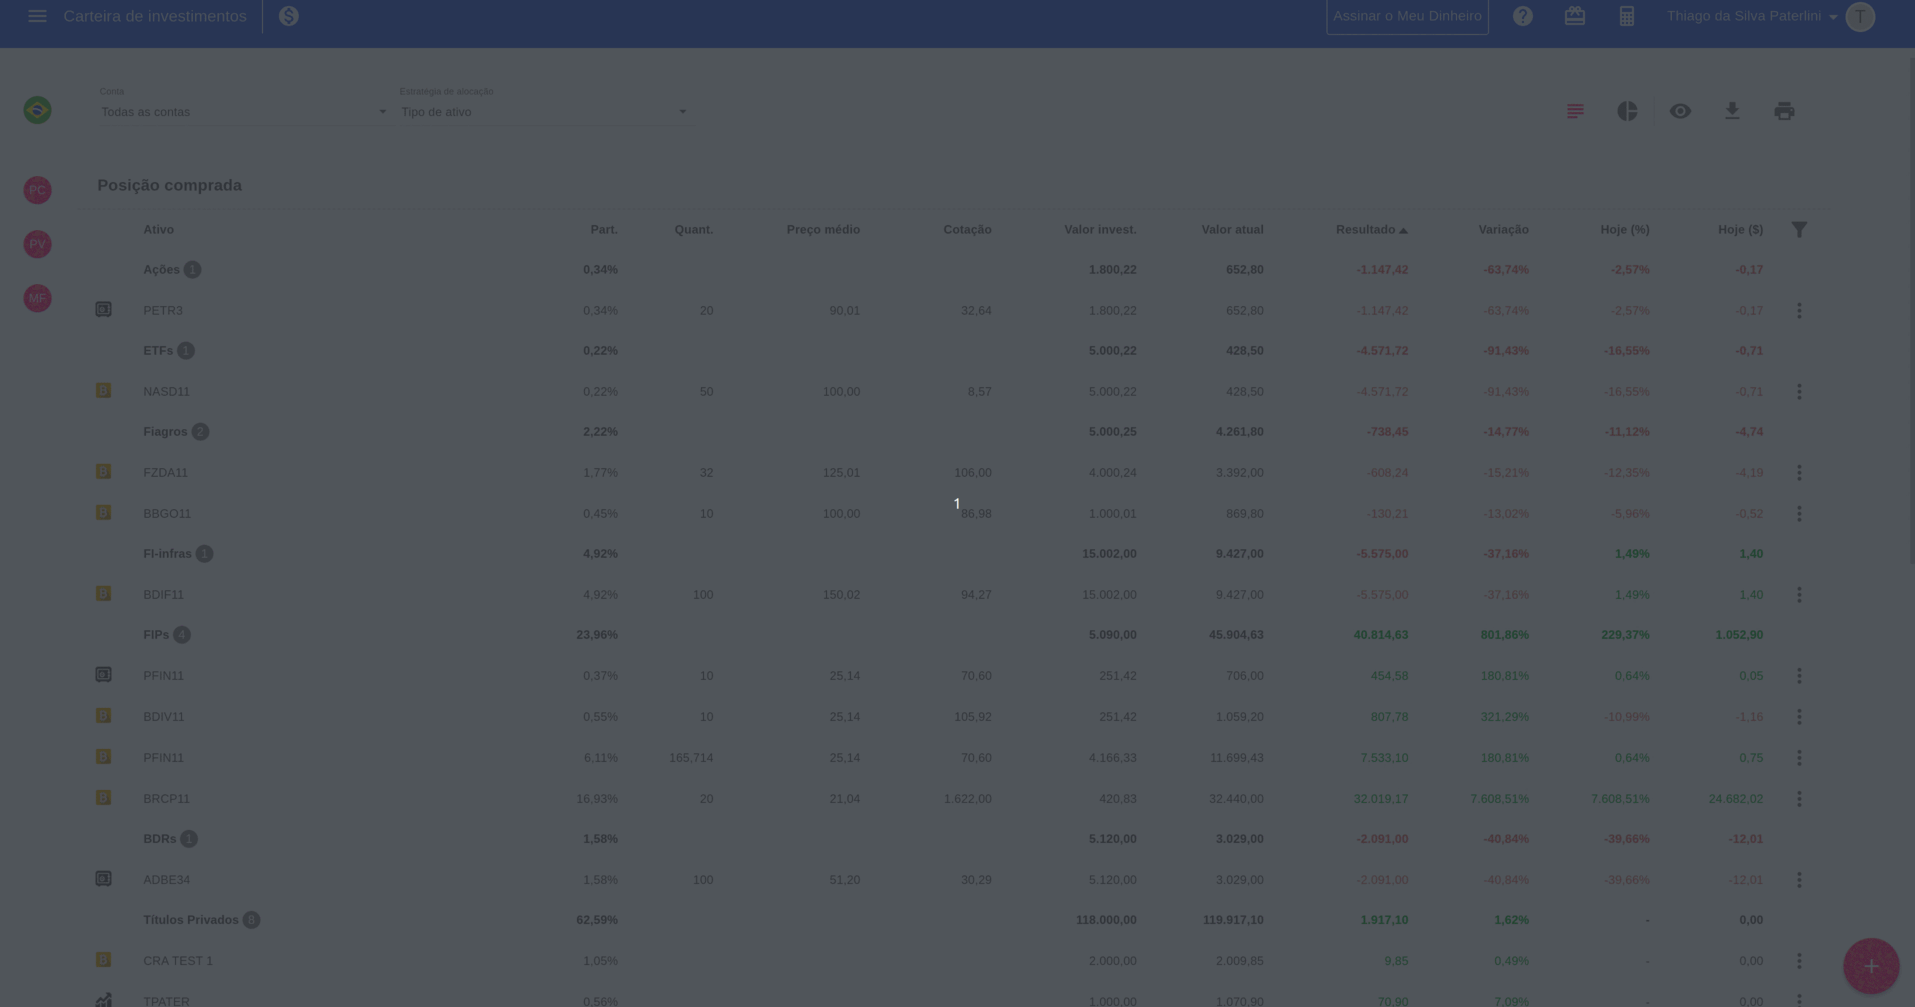
Task: Download the portfolio report
Action: click(x=1731, y=111)
